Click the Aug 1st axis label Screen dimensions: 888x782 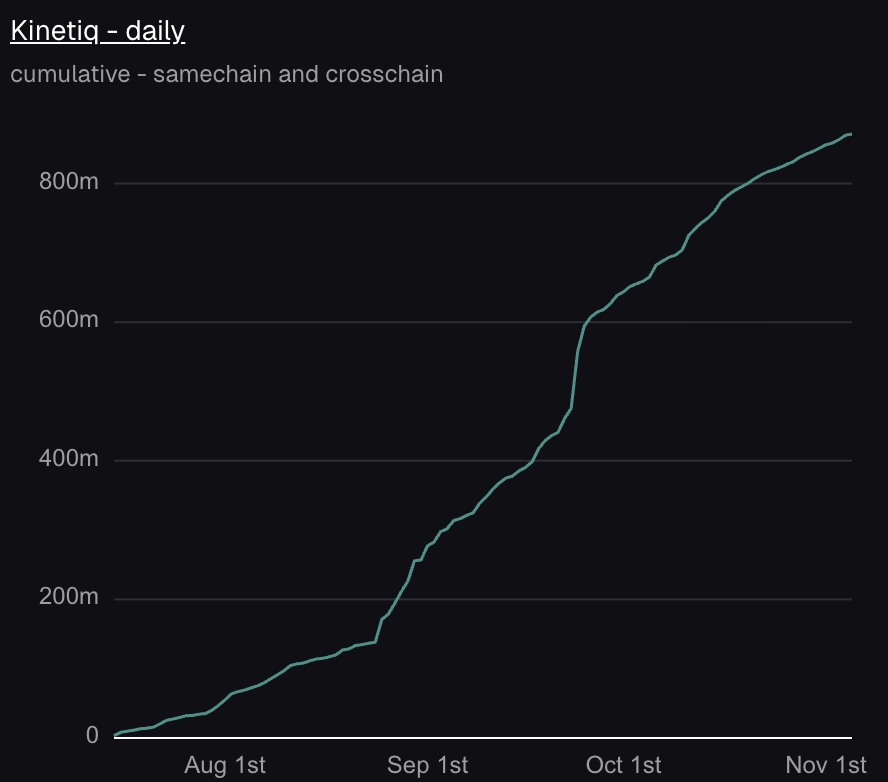point(224,764)
